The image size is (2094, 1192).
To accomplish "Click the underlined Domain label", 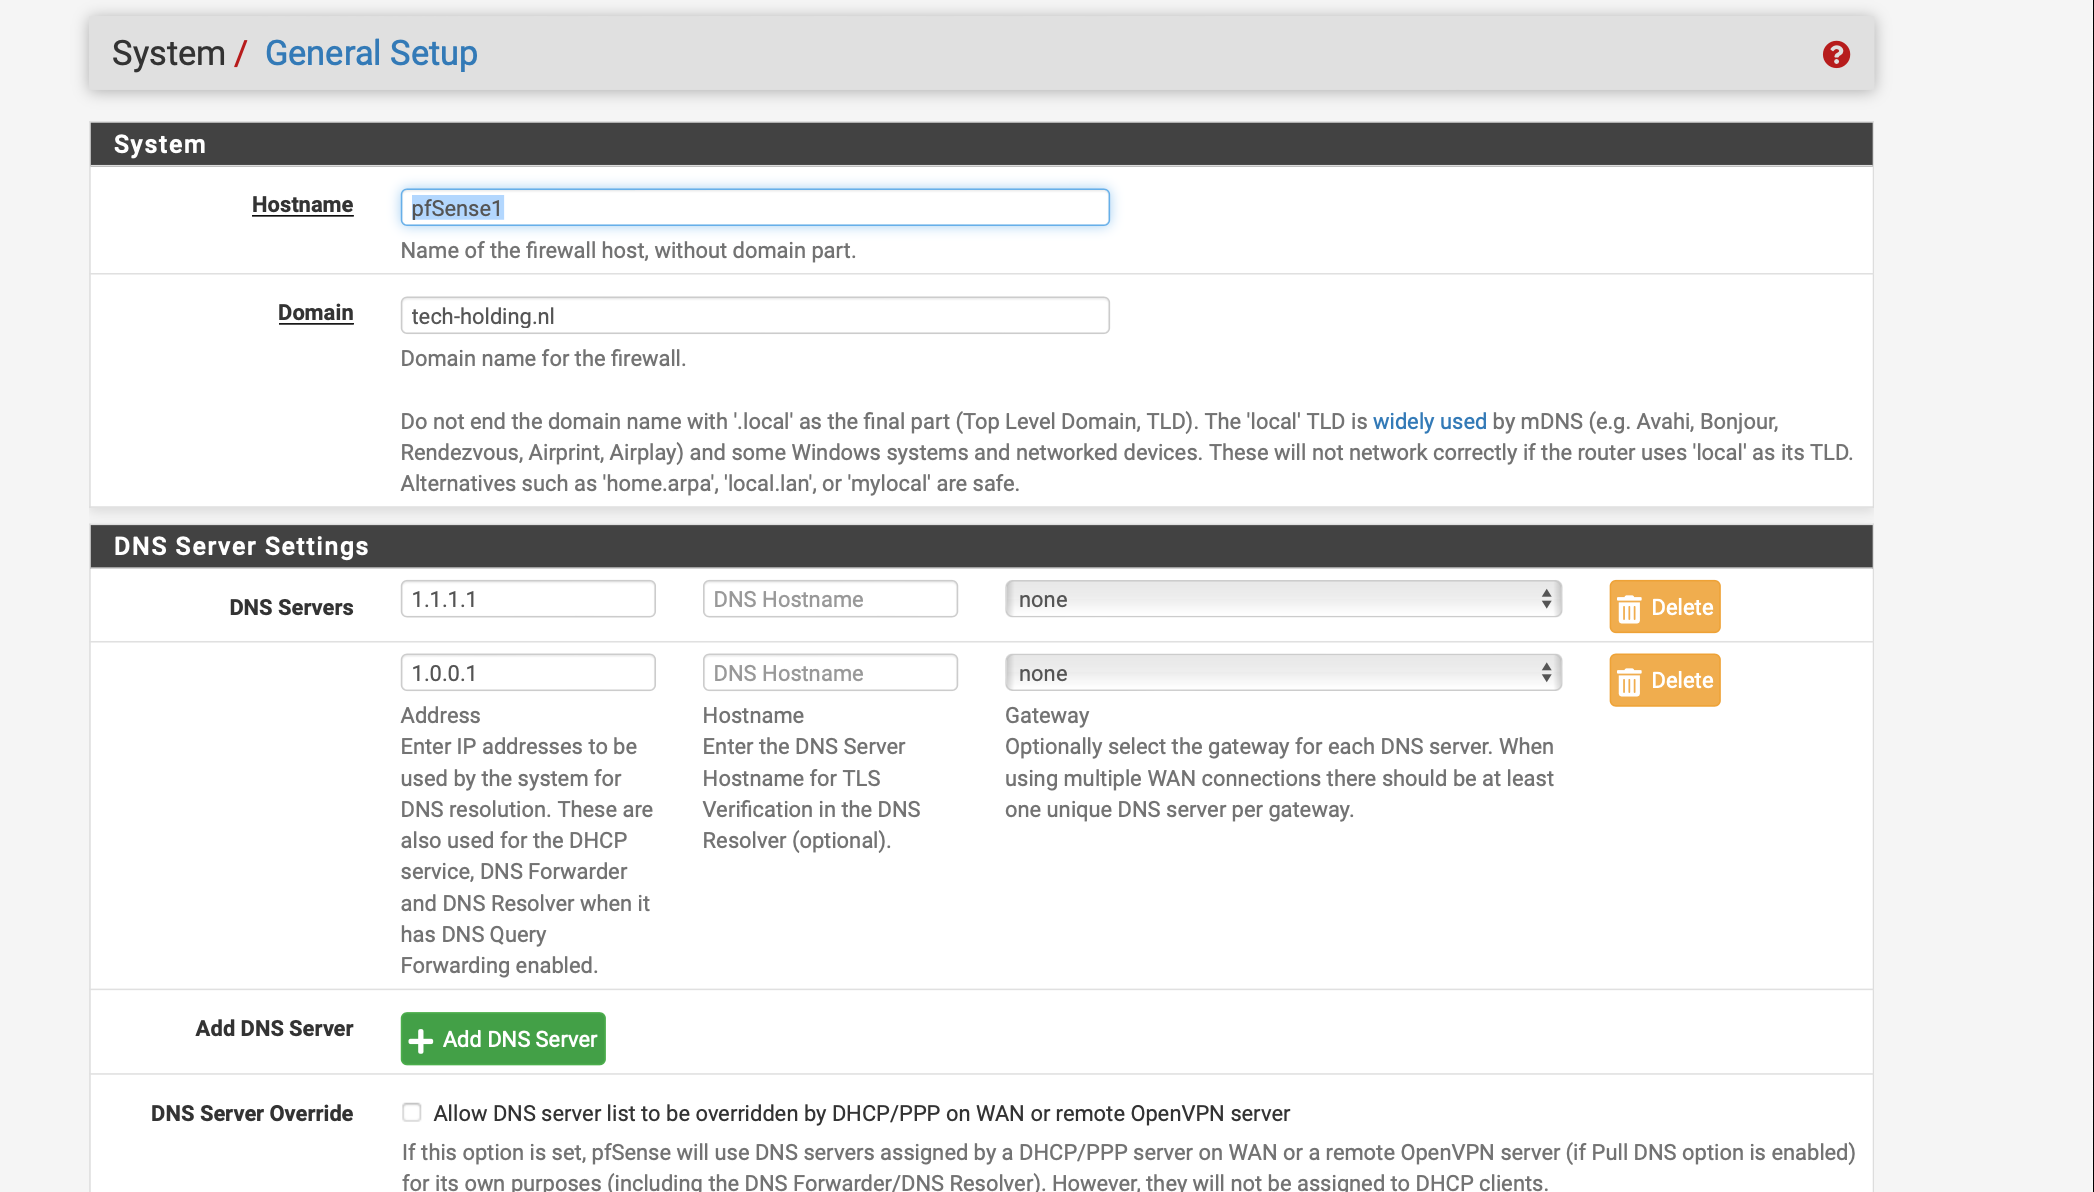I will point(315,312).
